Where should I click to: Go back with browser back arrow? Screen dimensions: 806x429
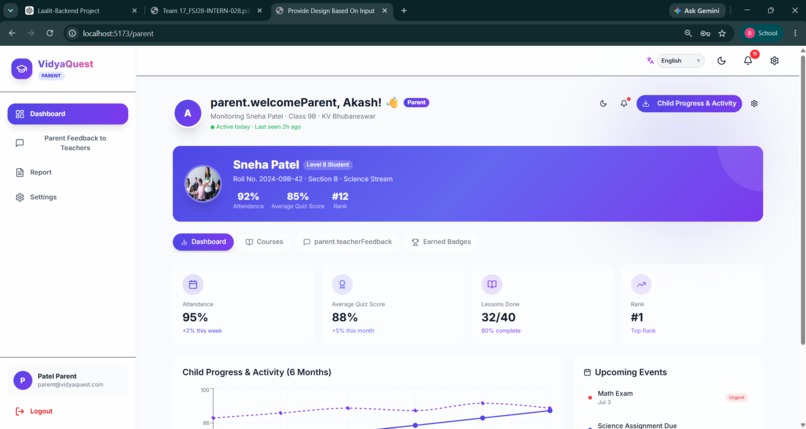click(x=12, y=33)
